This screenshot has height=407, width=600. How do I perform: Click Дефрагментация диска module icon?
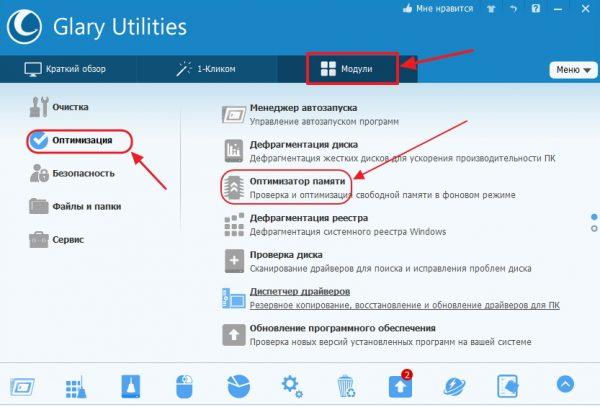coord(234,151)
